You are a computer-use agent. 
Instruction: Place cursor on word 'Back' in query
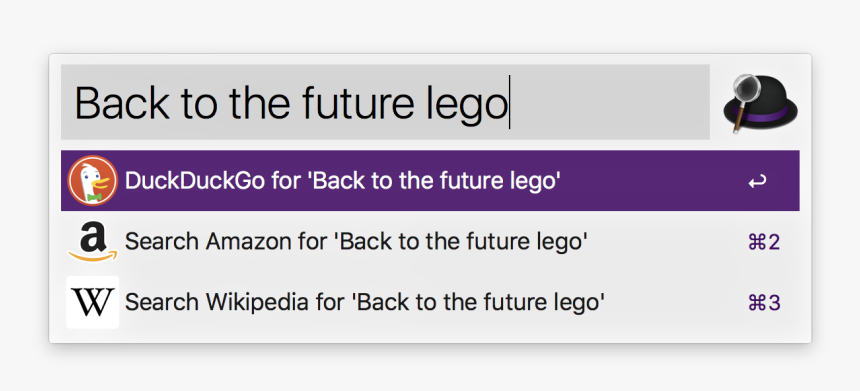(122, 103)
